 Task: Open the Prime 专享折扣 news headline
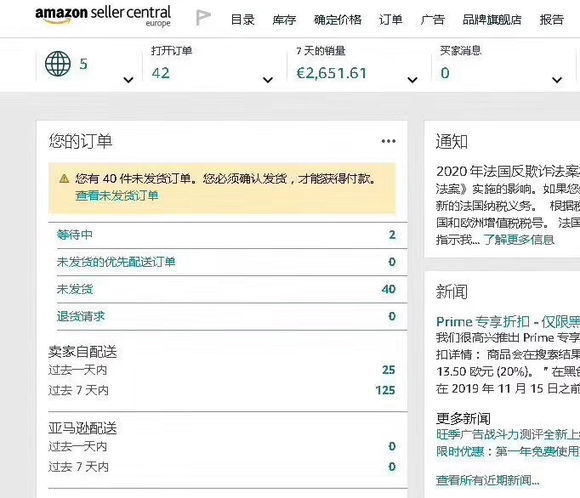click(508, 322)
